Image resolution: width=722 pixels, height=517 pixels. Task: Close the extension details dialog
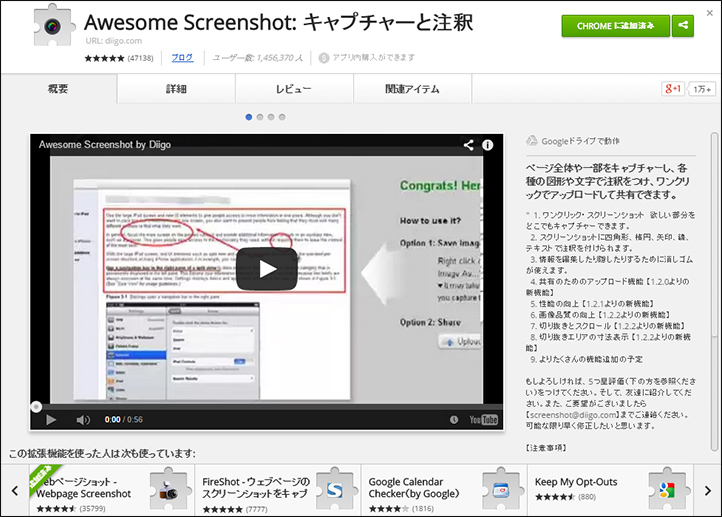tap(710, 13)
